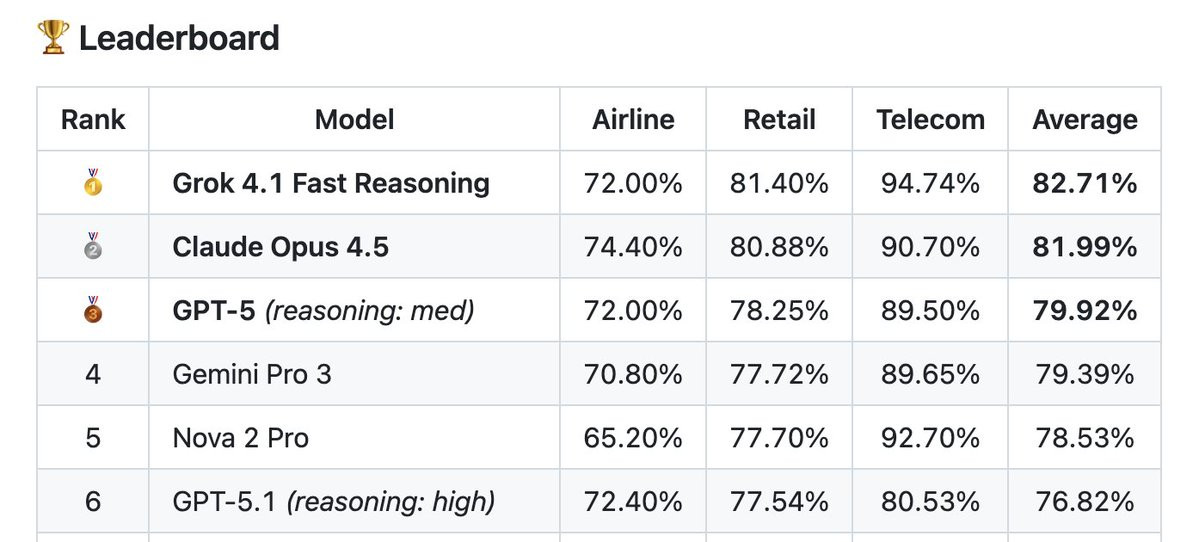Click the Gemini Pro 3 model name
The height and width of the screenshot is (542, 1199).
(252, 374)
